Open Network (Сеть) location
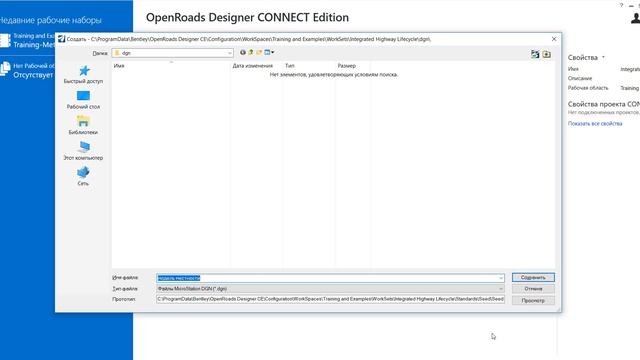Viewport: 640px width, 360px height. coord(83,176)
